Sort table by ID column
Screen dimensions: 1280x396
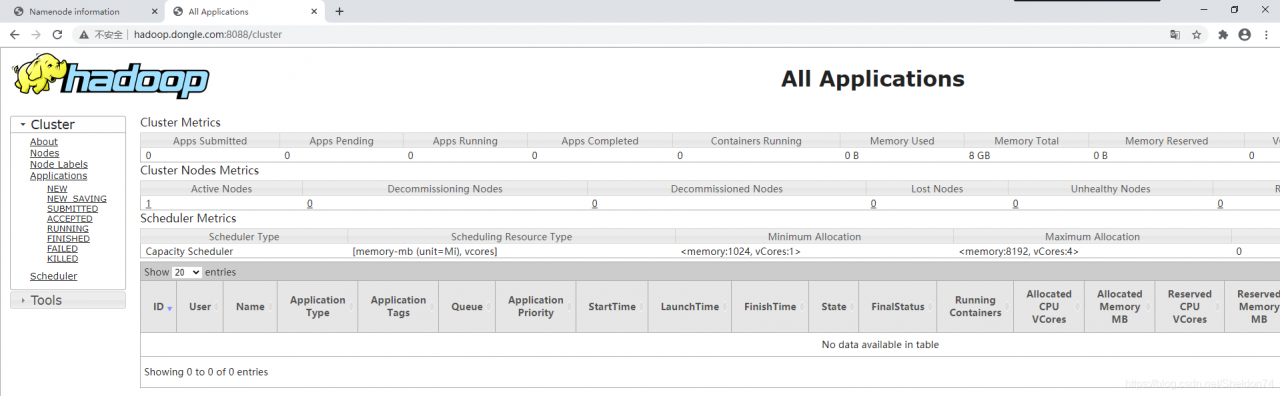160,307
